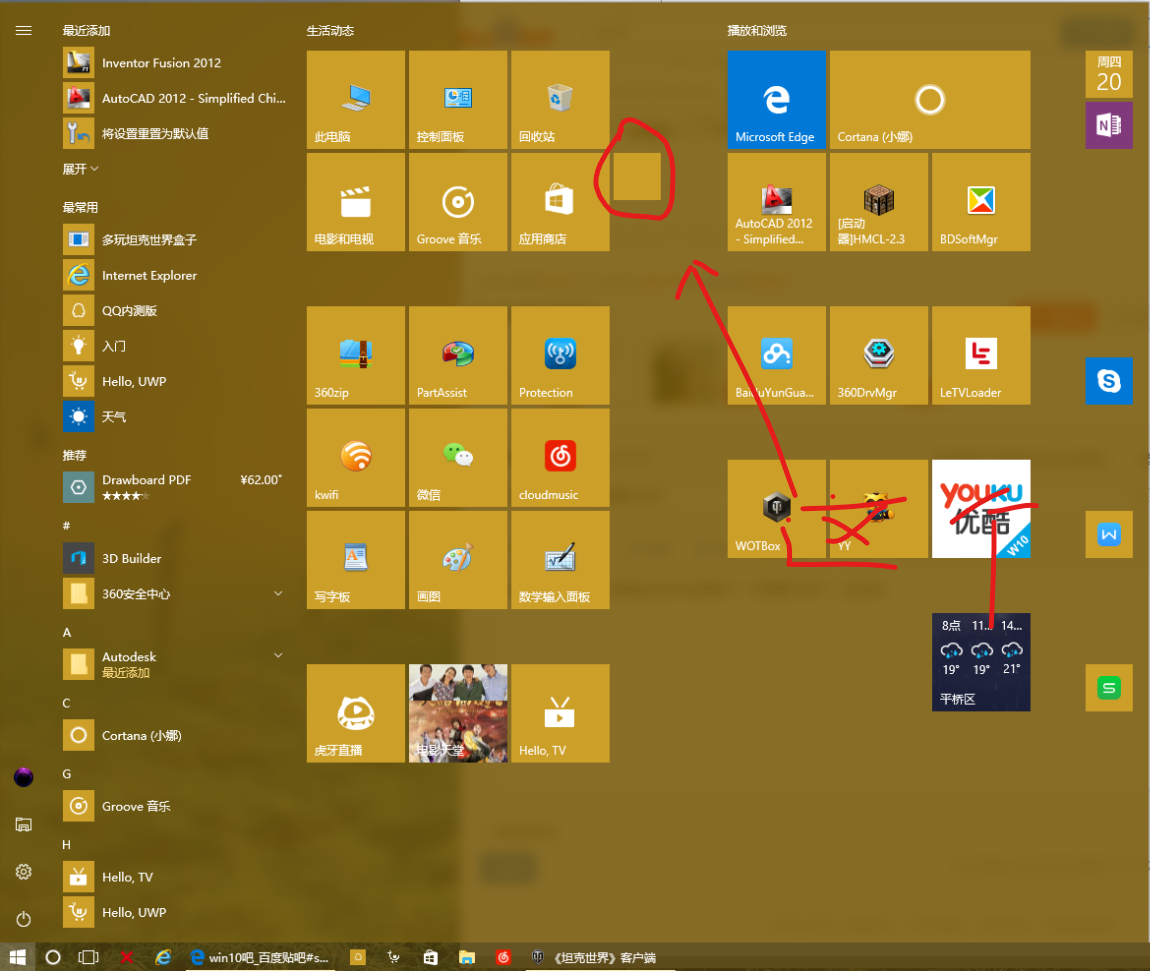Launch the Microsoft Edge tile

[777, 100]
